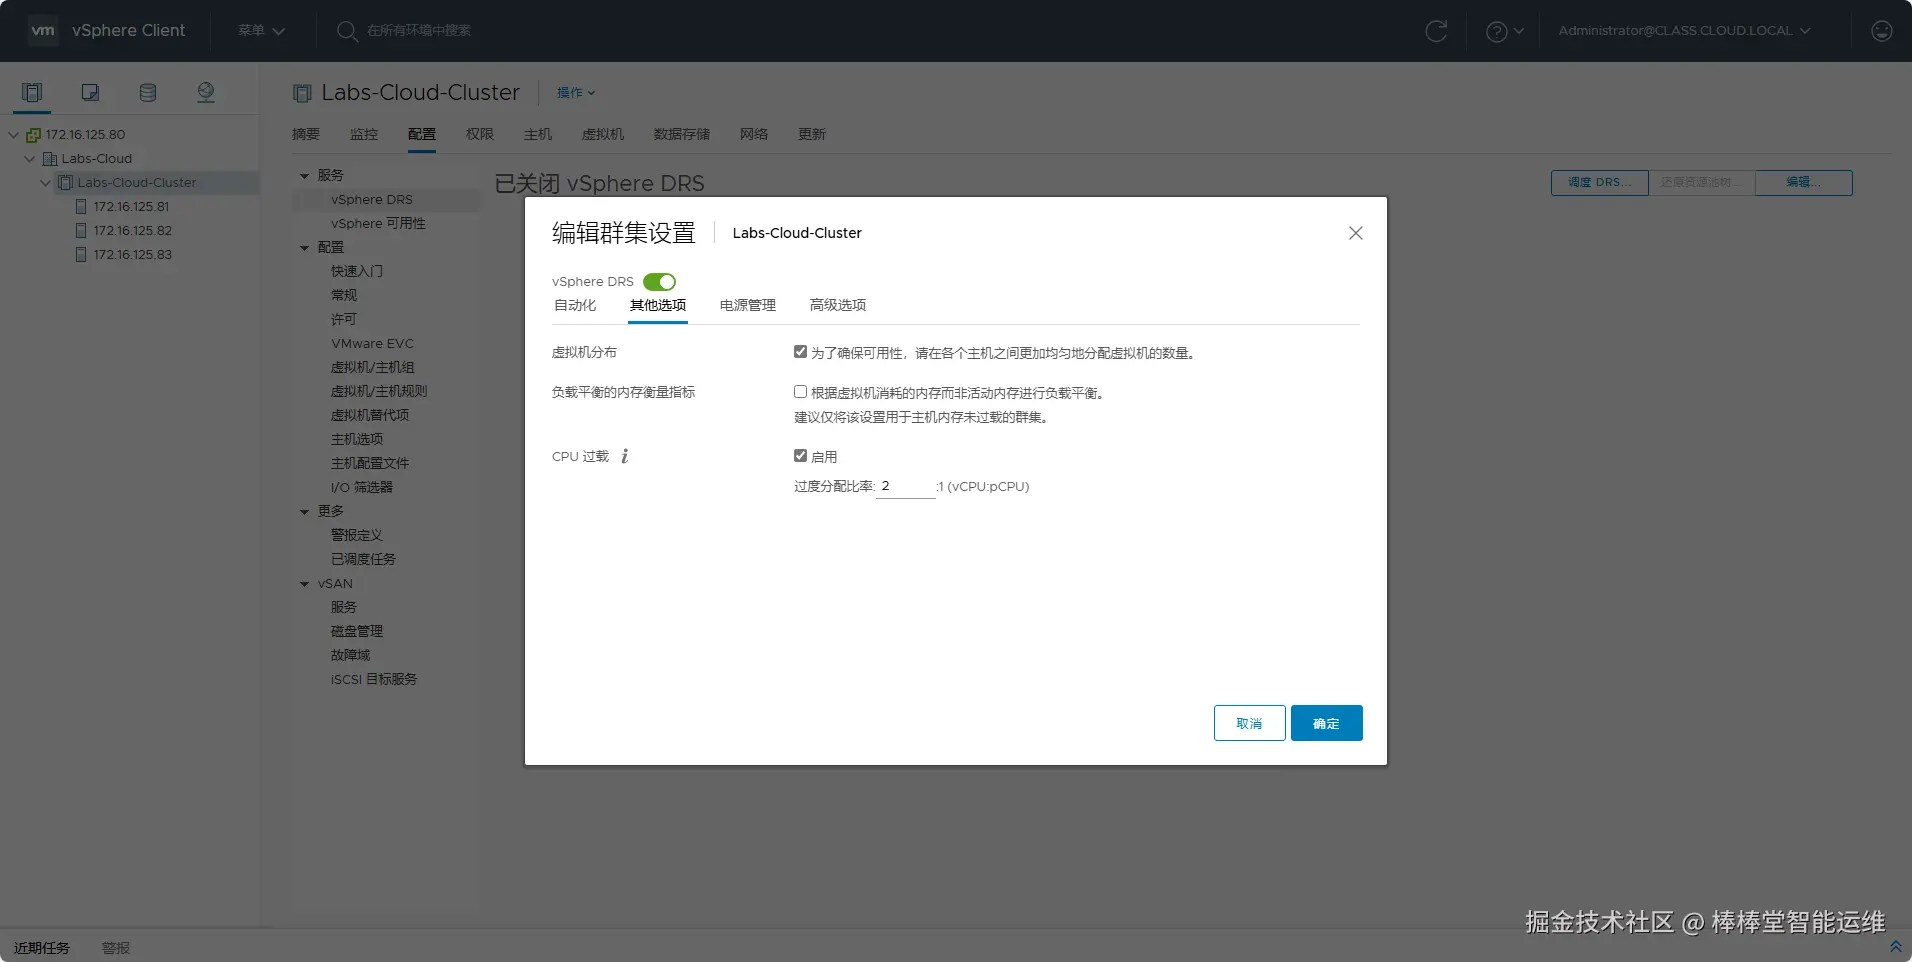Open the 监控 tab

click(x=364, y=134)
